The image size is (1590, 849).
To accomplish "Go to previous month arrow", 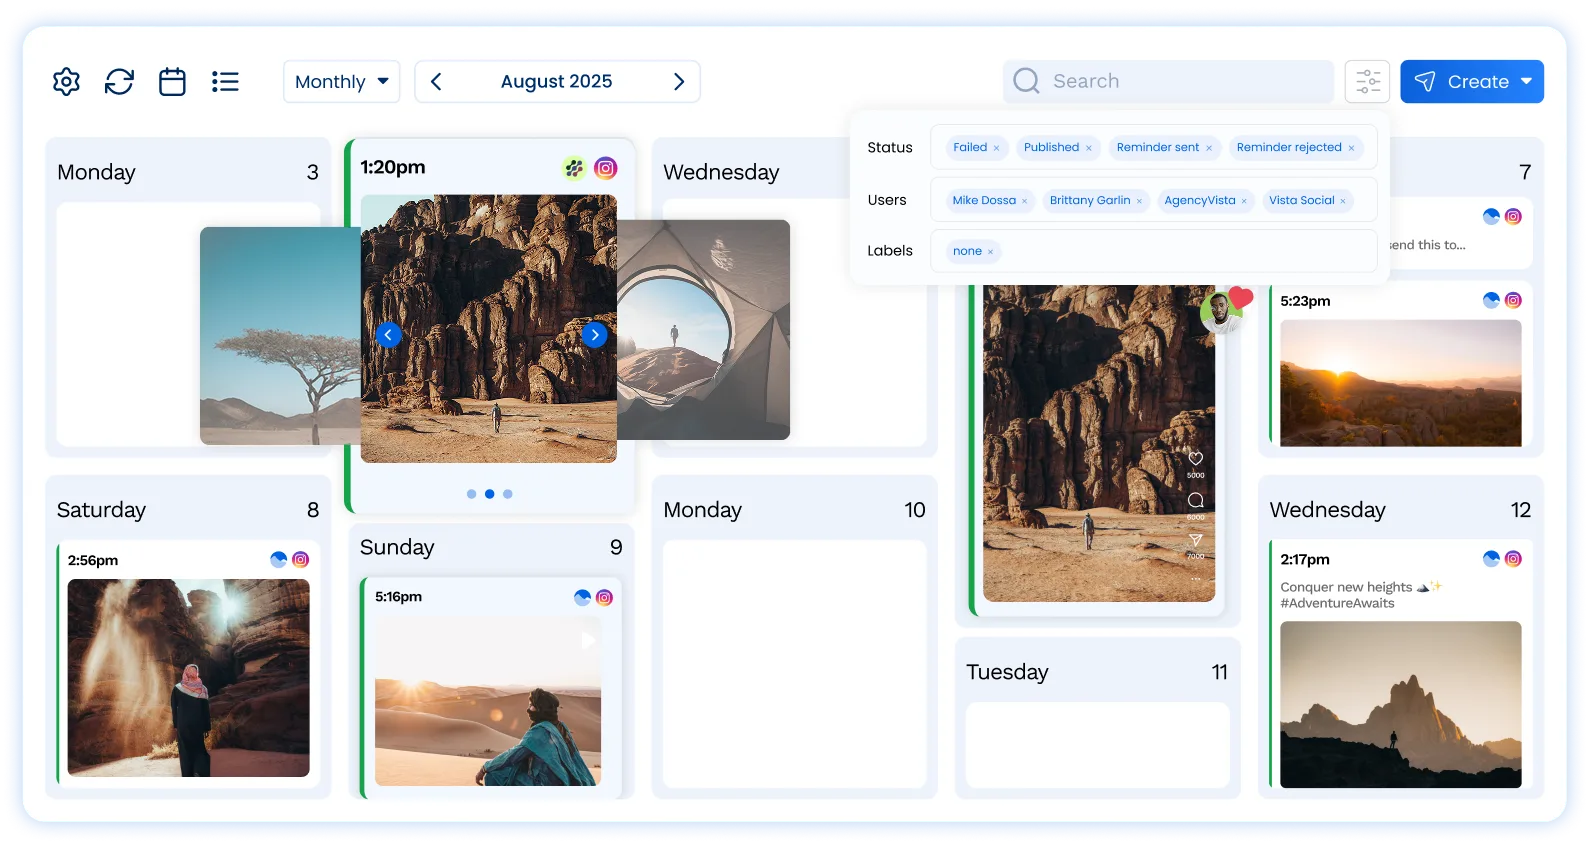I will coord(436,82).
